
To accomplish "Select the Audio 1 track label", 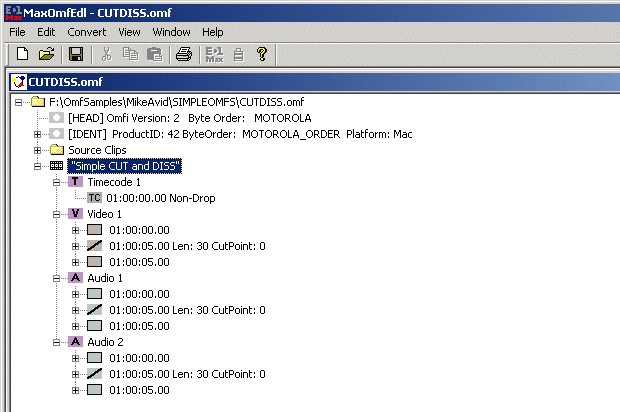I will [x=105, y=278].
